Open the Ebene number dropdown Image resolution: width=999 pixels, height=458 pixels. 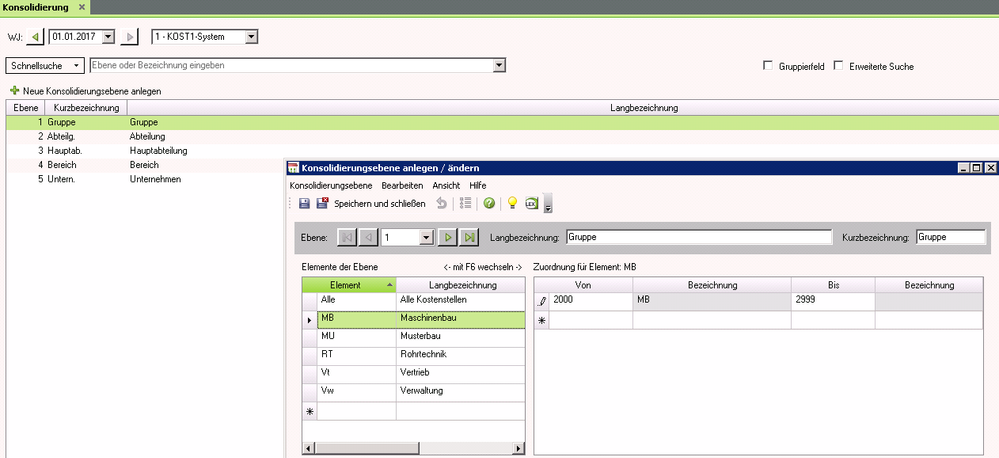coord(426,237)
